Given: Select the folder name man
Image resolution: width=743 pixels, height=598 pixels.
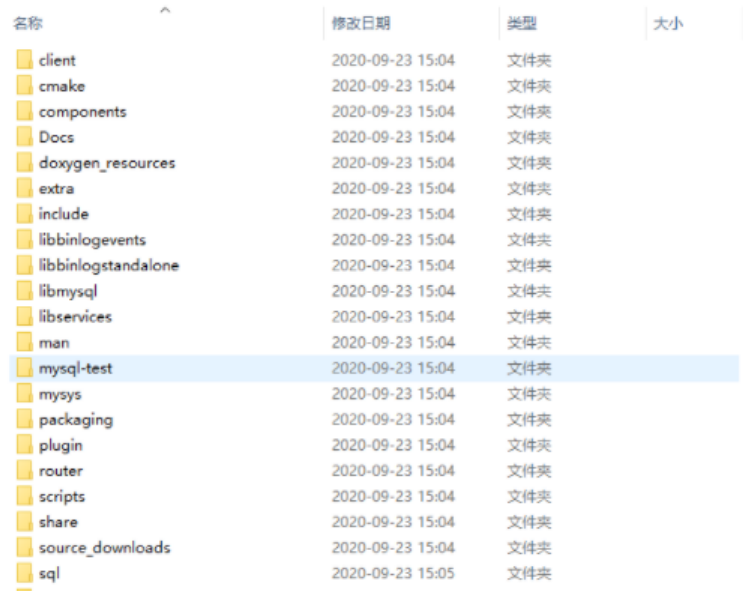Looking at the screenshot, I should click(x=54, y=343).
